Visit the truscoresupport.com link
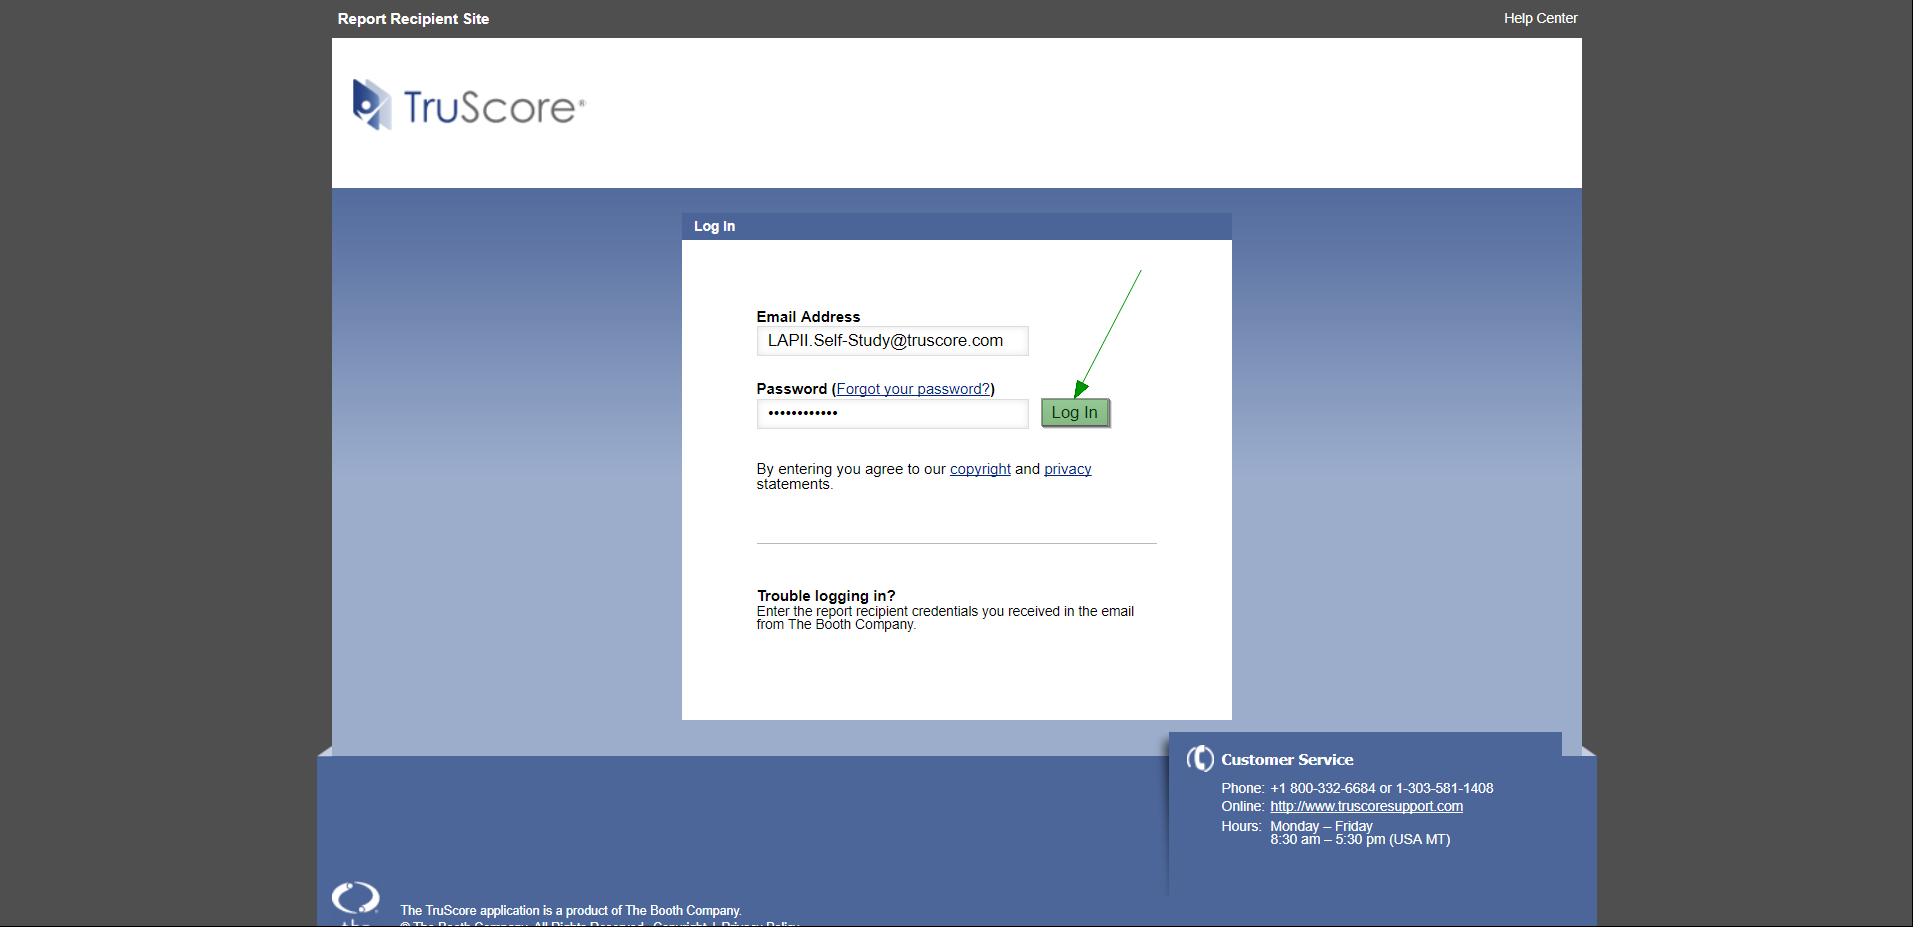 pyautogui.click(x=1366, y=806)
